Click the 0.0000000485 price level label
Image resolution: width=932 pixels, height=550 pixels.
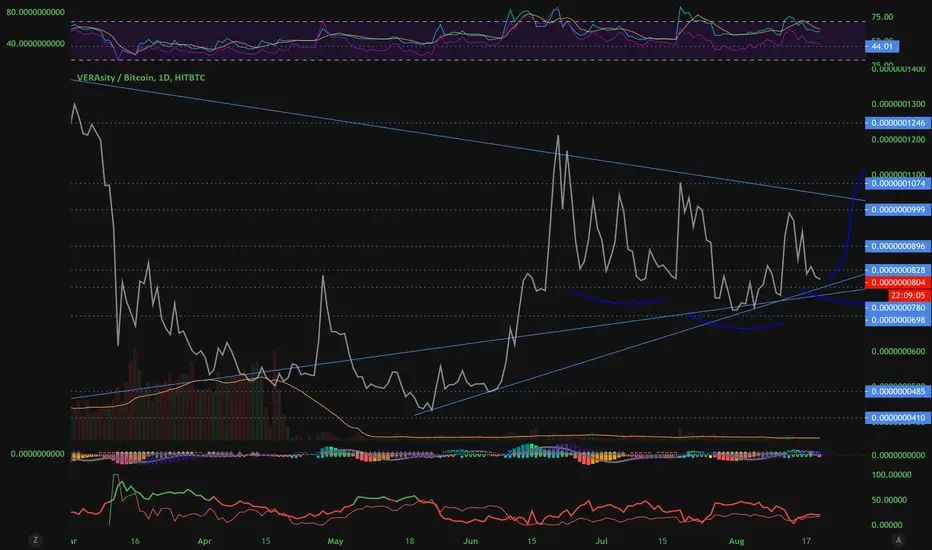898,391
